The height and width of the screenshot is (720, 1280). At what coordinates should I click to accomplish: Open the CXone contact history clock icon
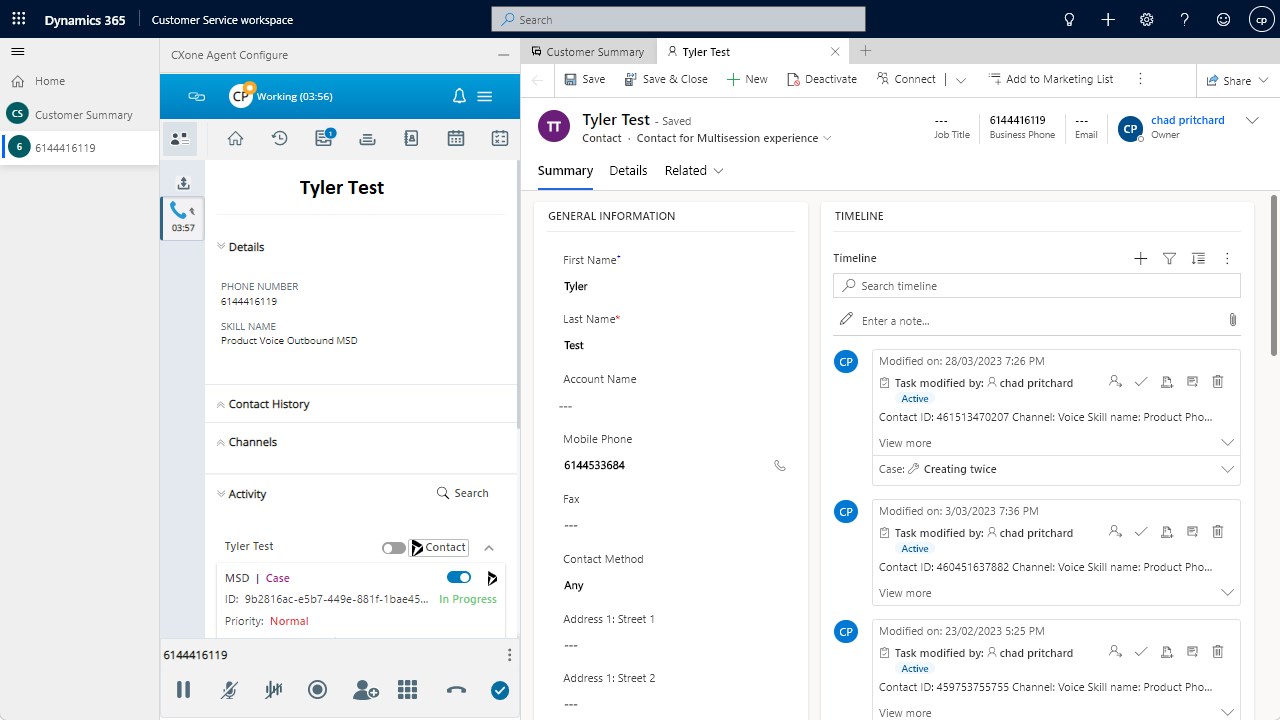coord(279,139)
